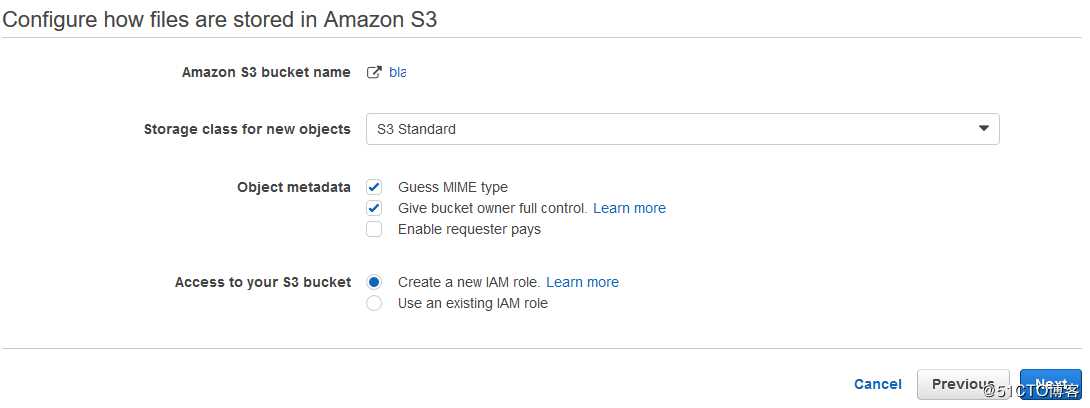Screen dimensions: 1090x408
Task: Open the Storage class S3 Standard dropdown
Action: pyautogui.click(x=683, y=129)
